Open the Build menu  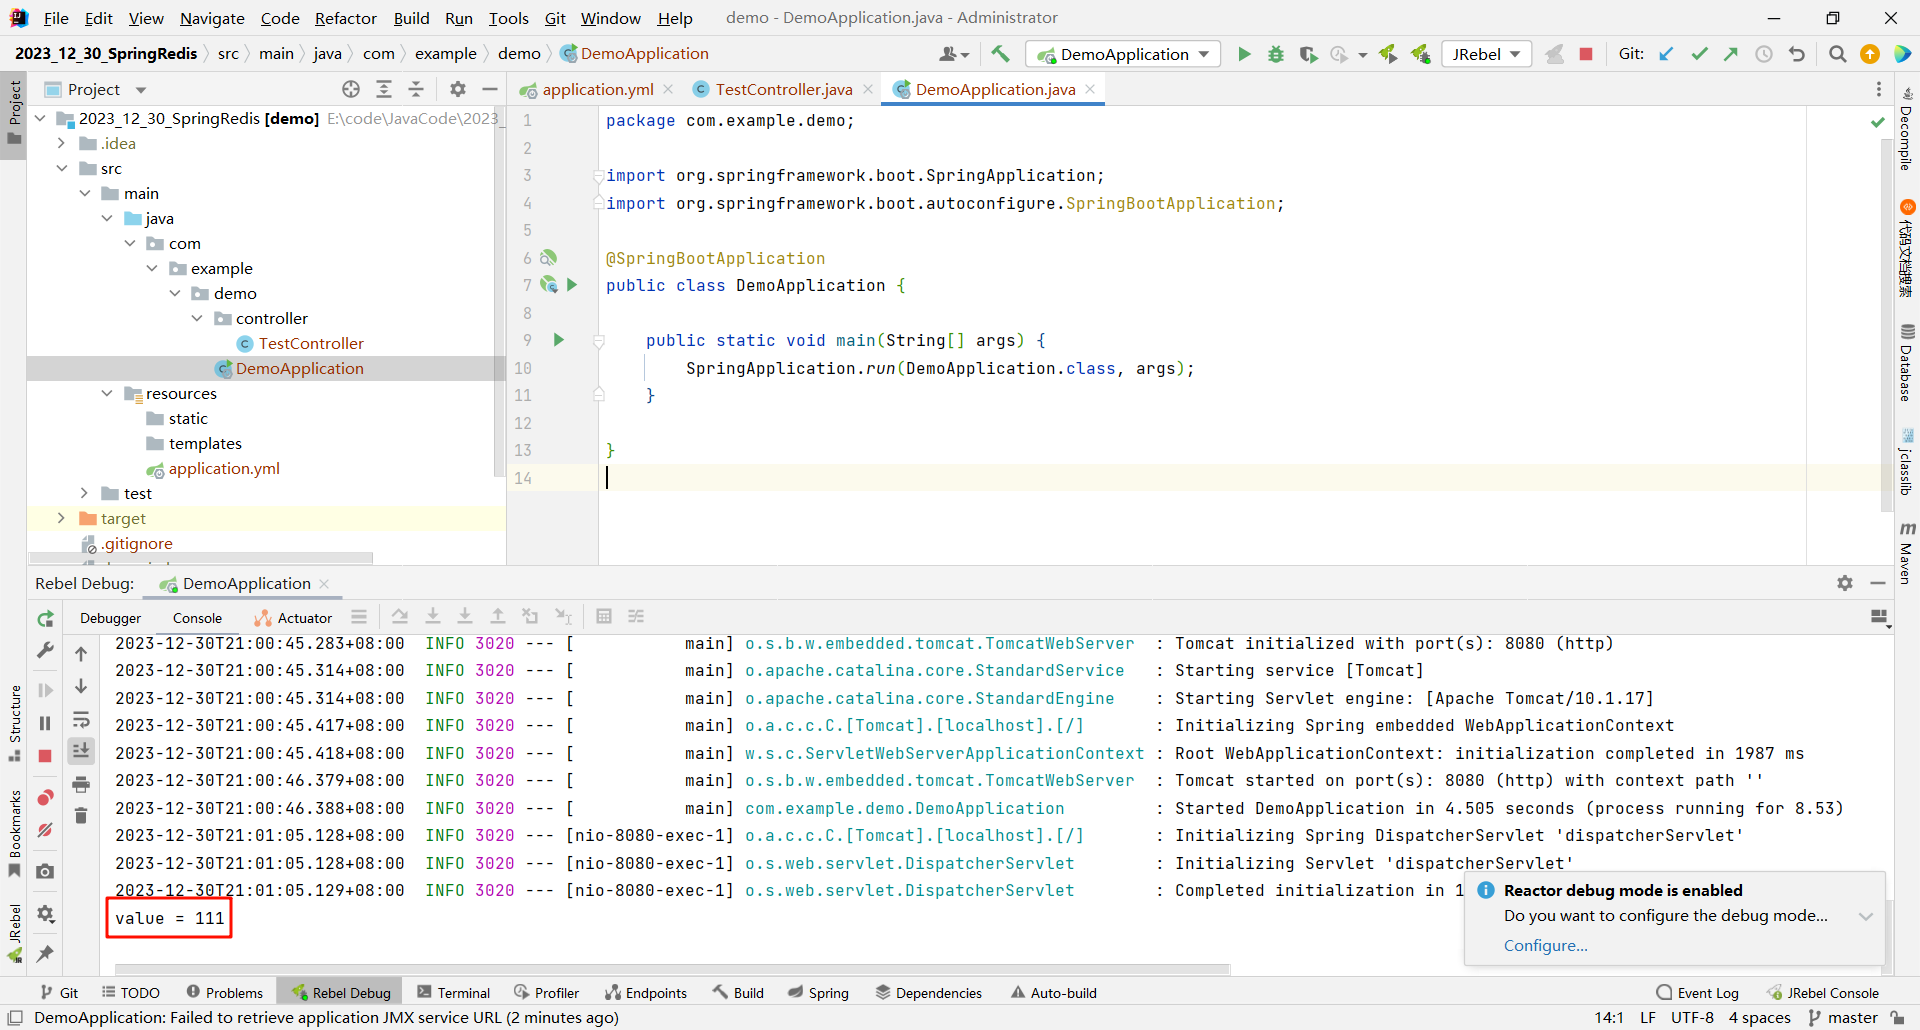pos(411,18)
